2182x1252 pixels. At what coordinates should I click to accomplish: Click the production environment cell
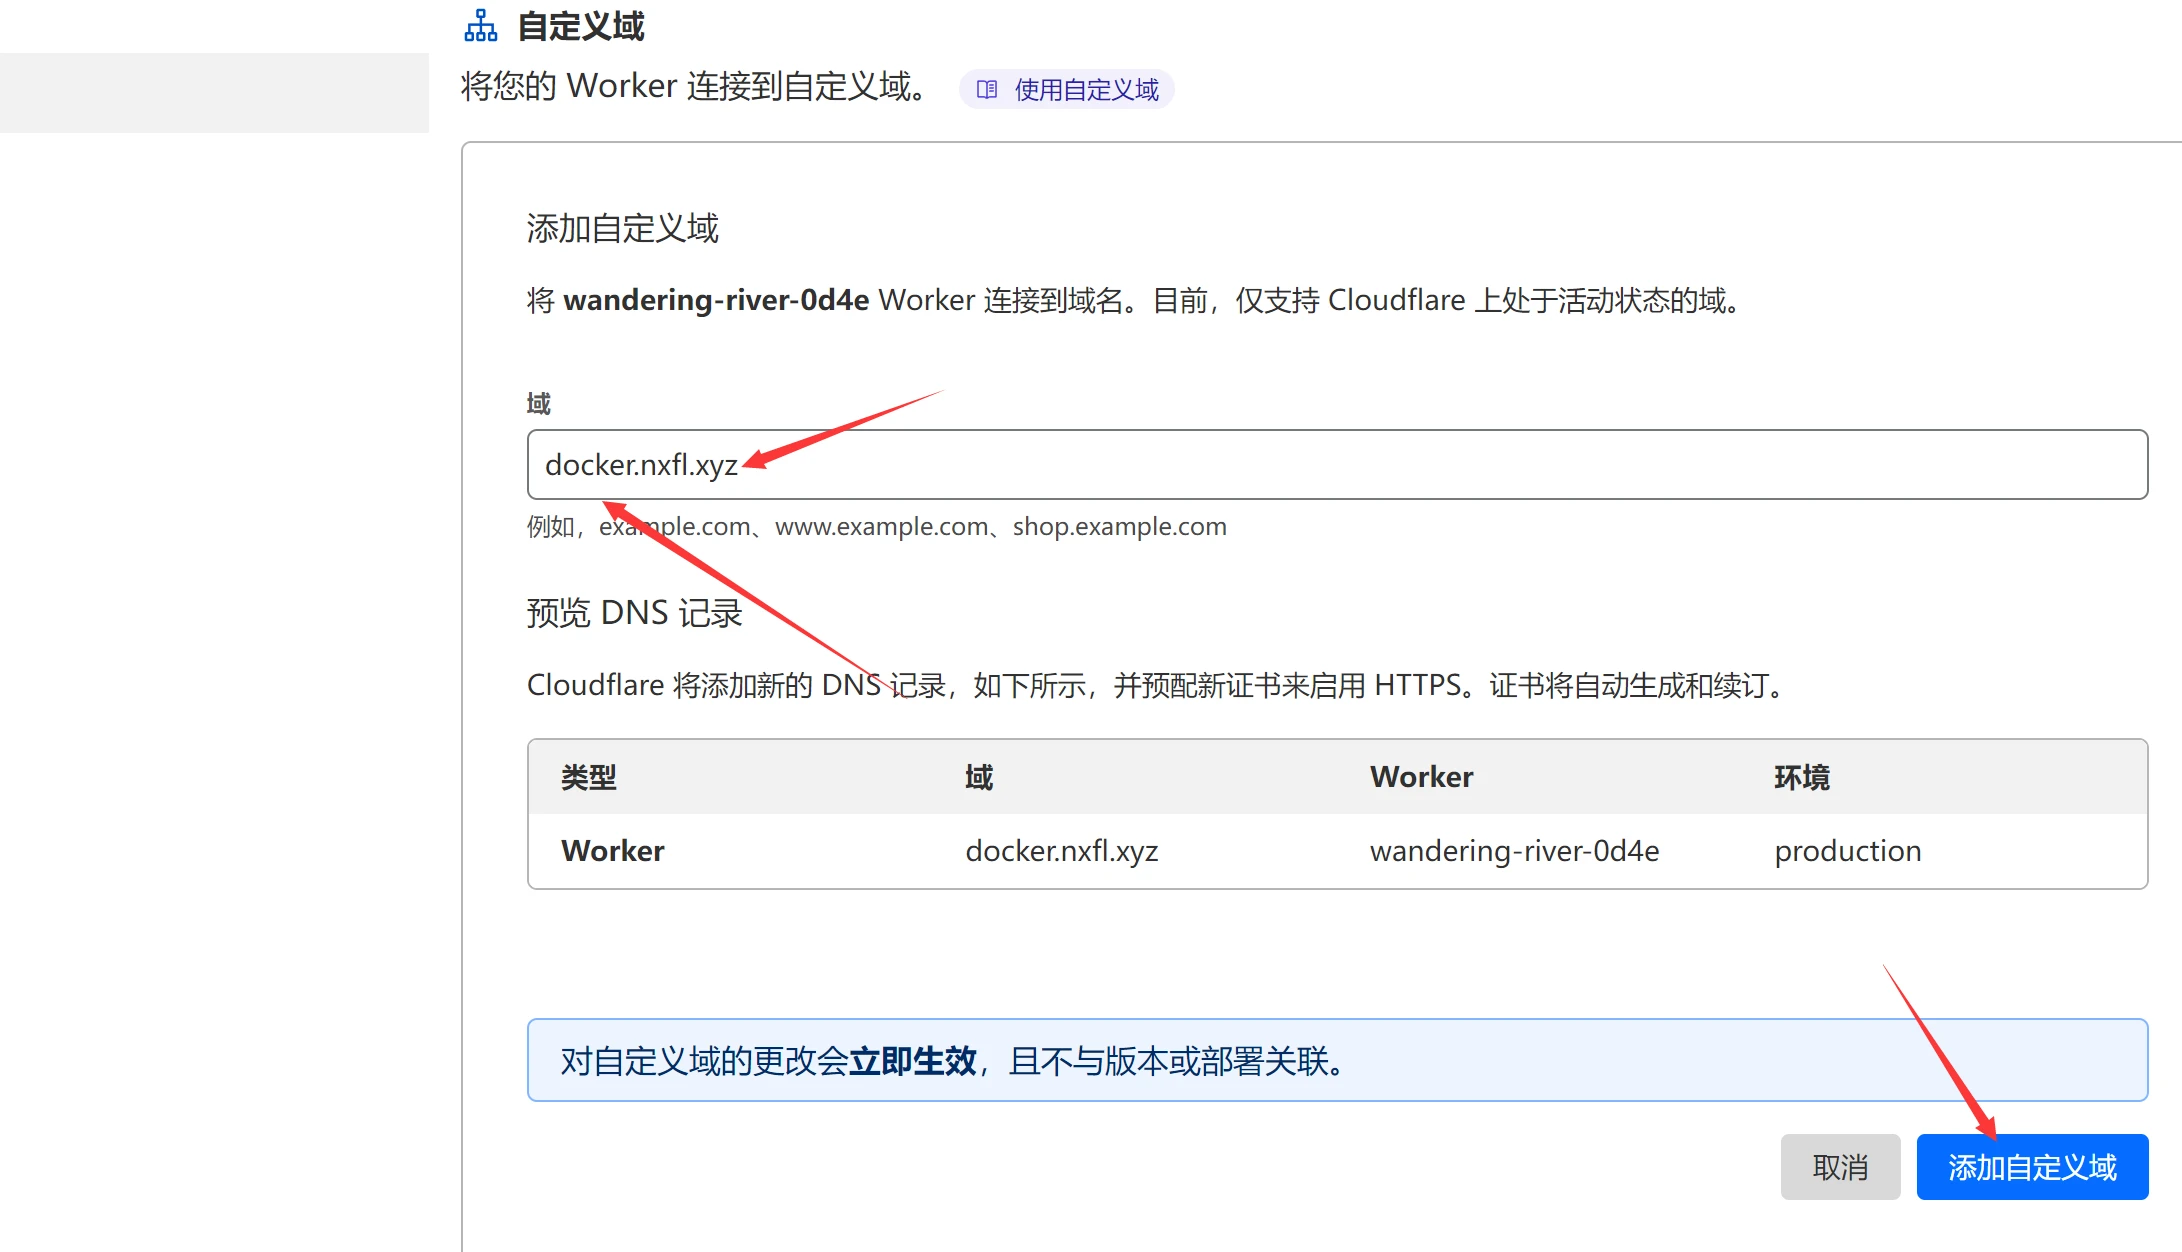point(1848,851)
